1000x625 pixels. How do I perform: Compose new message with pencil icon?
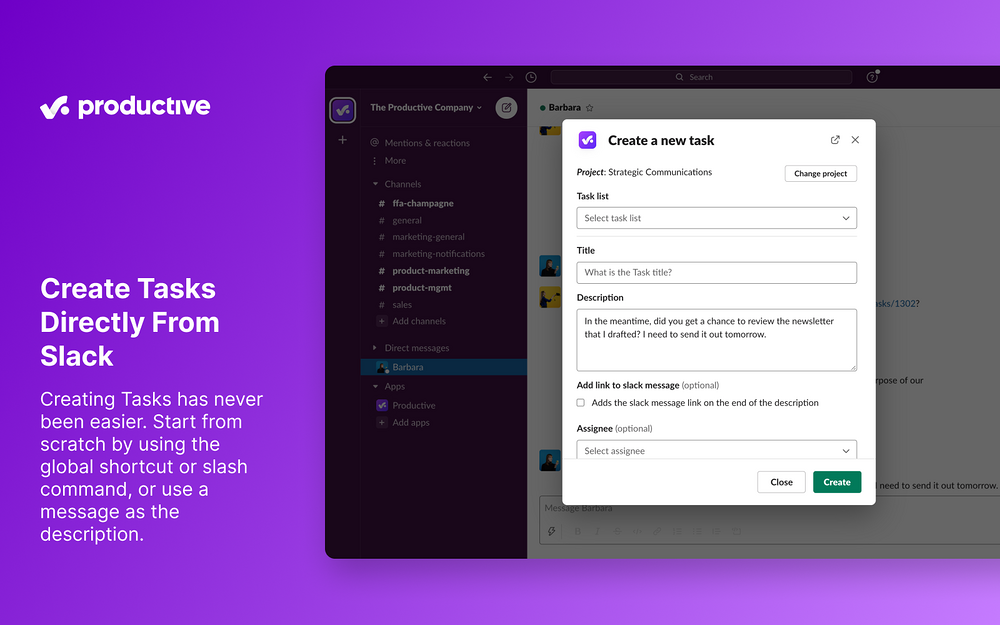pyautogui.click(x=506, y=108)
